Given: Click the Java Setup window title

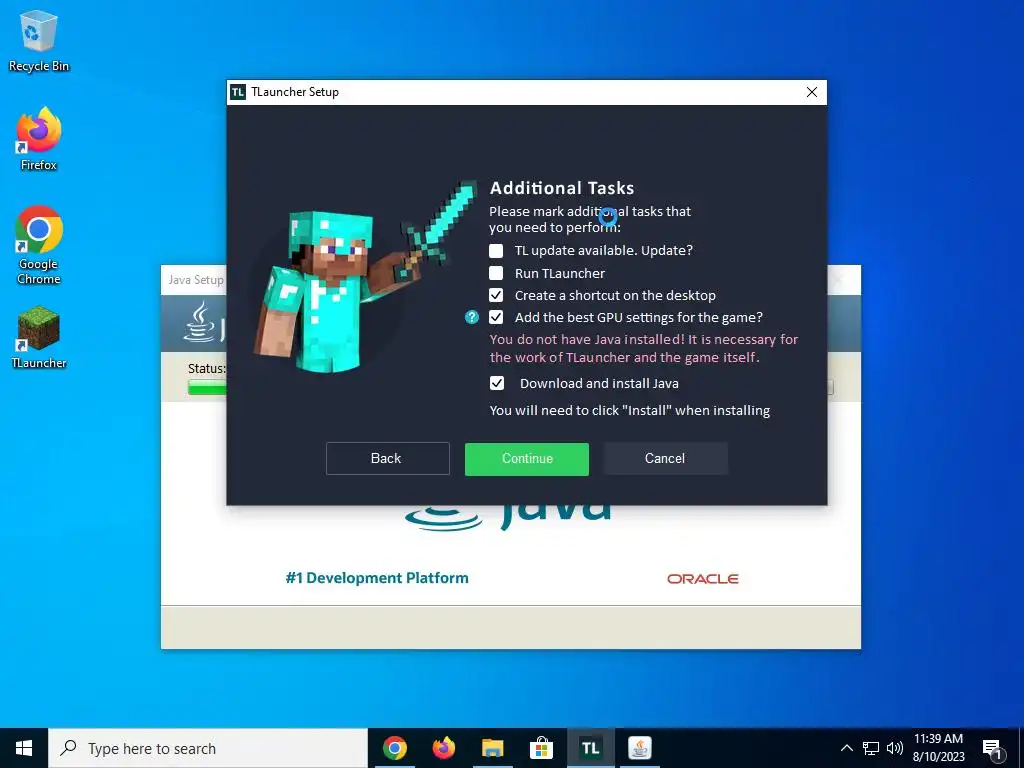Looking at the screenshot, I should [196, 280].
